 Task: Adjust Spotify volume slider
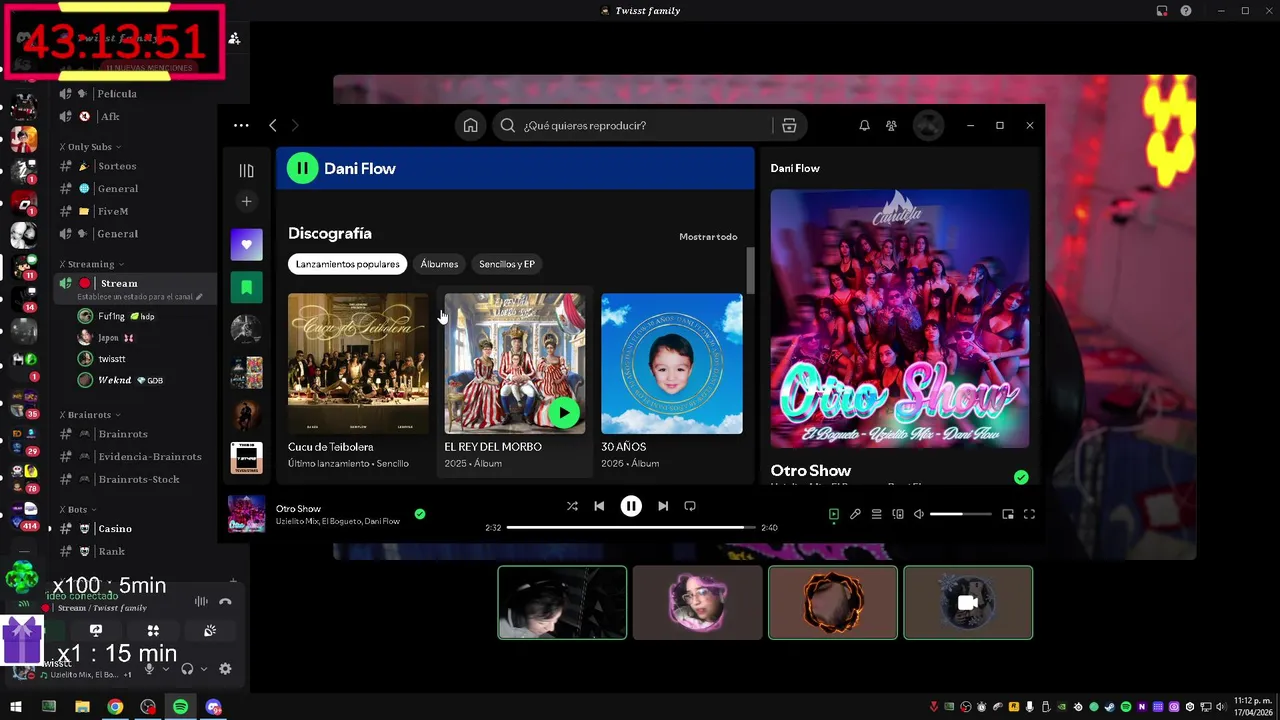tap(960, 514)
